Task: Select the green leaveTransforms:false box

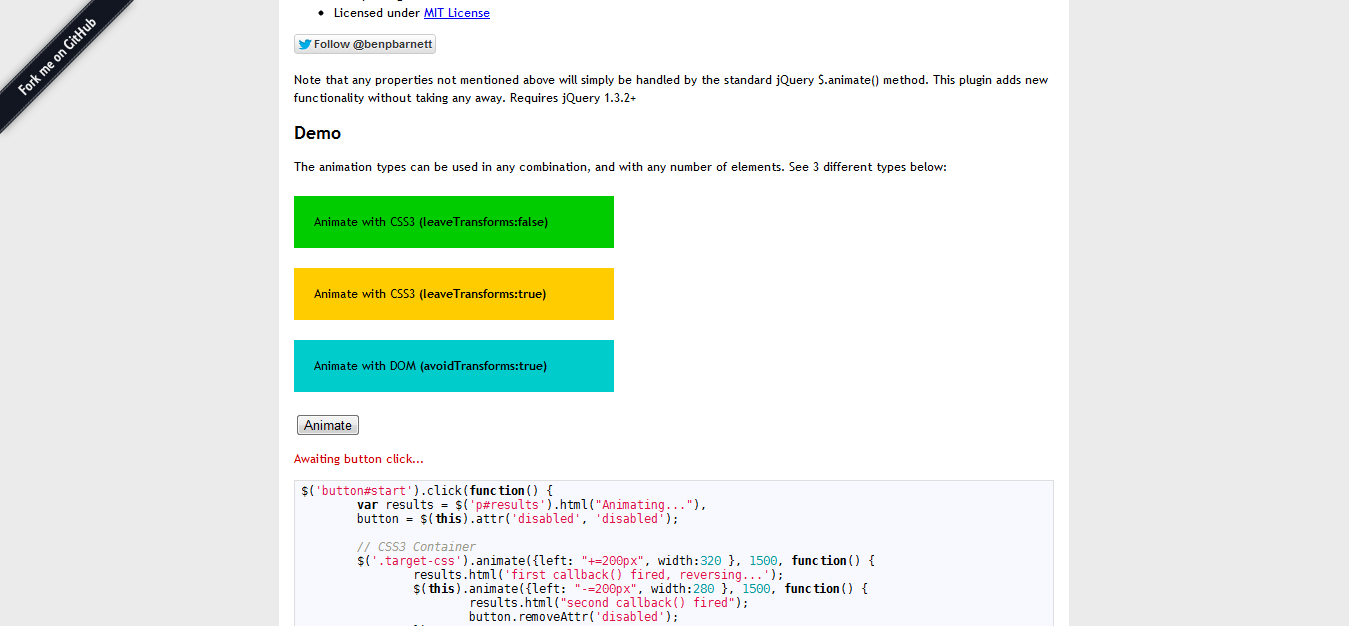Action: pyautogui.click(x=453, y=221)
